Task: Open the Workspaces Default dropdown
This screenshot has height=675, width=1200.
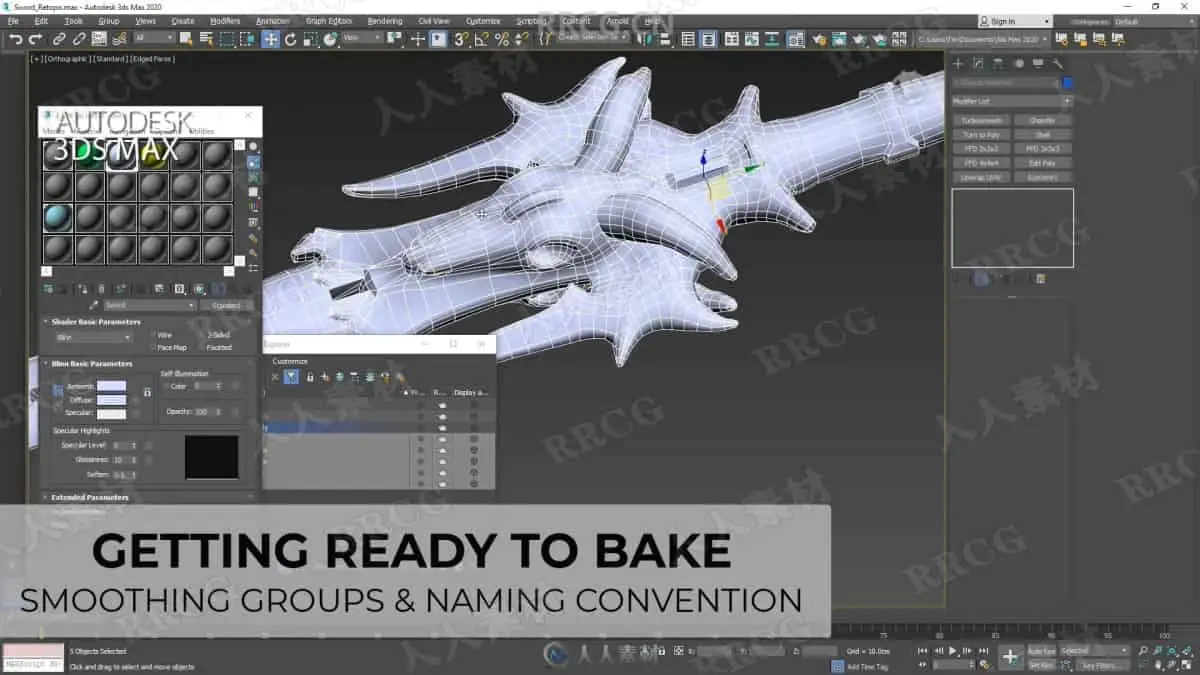Action: (x=1153, y=21)
